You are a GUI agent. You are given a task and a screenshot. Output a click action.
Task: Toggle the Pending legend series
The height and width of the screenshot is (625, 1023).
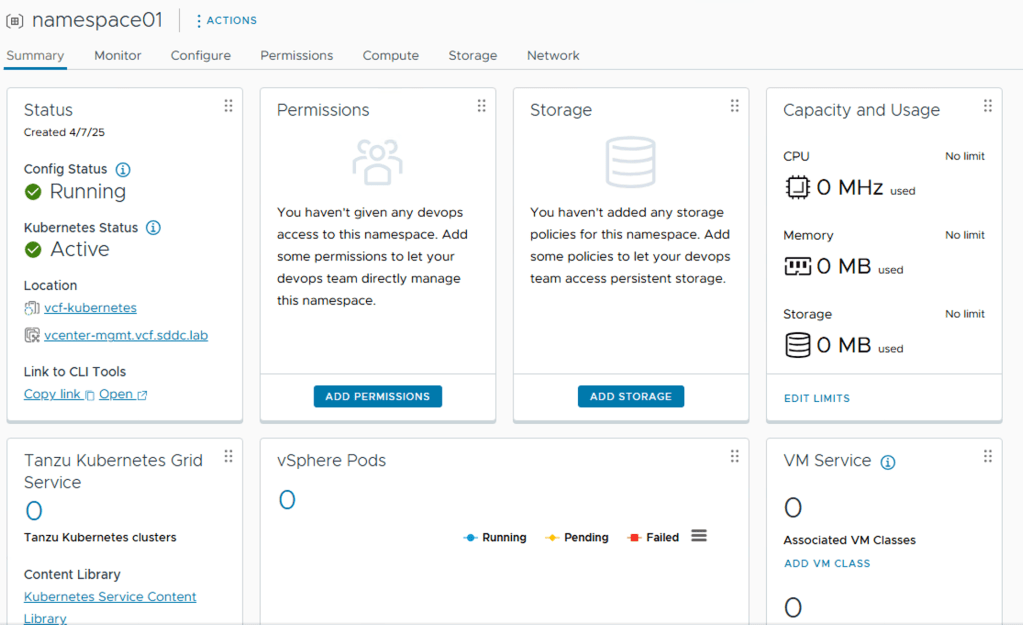[577, 538]
